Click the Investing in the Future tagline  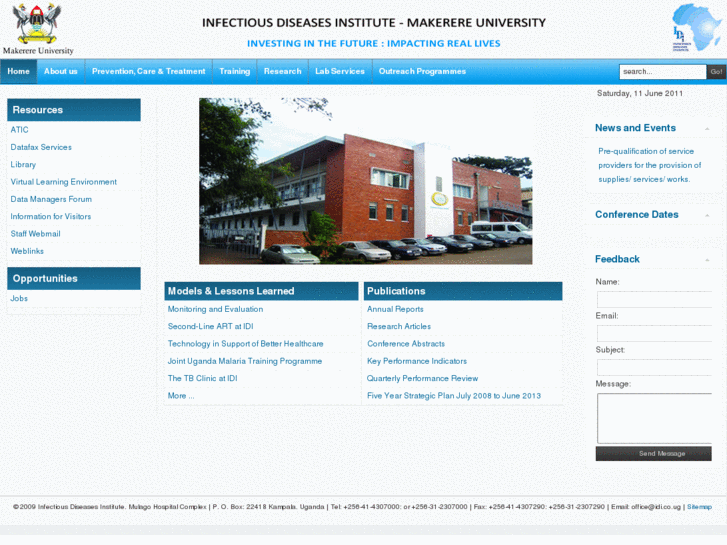coord(374,44)
